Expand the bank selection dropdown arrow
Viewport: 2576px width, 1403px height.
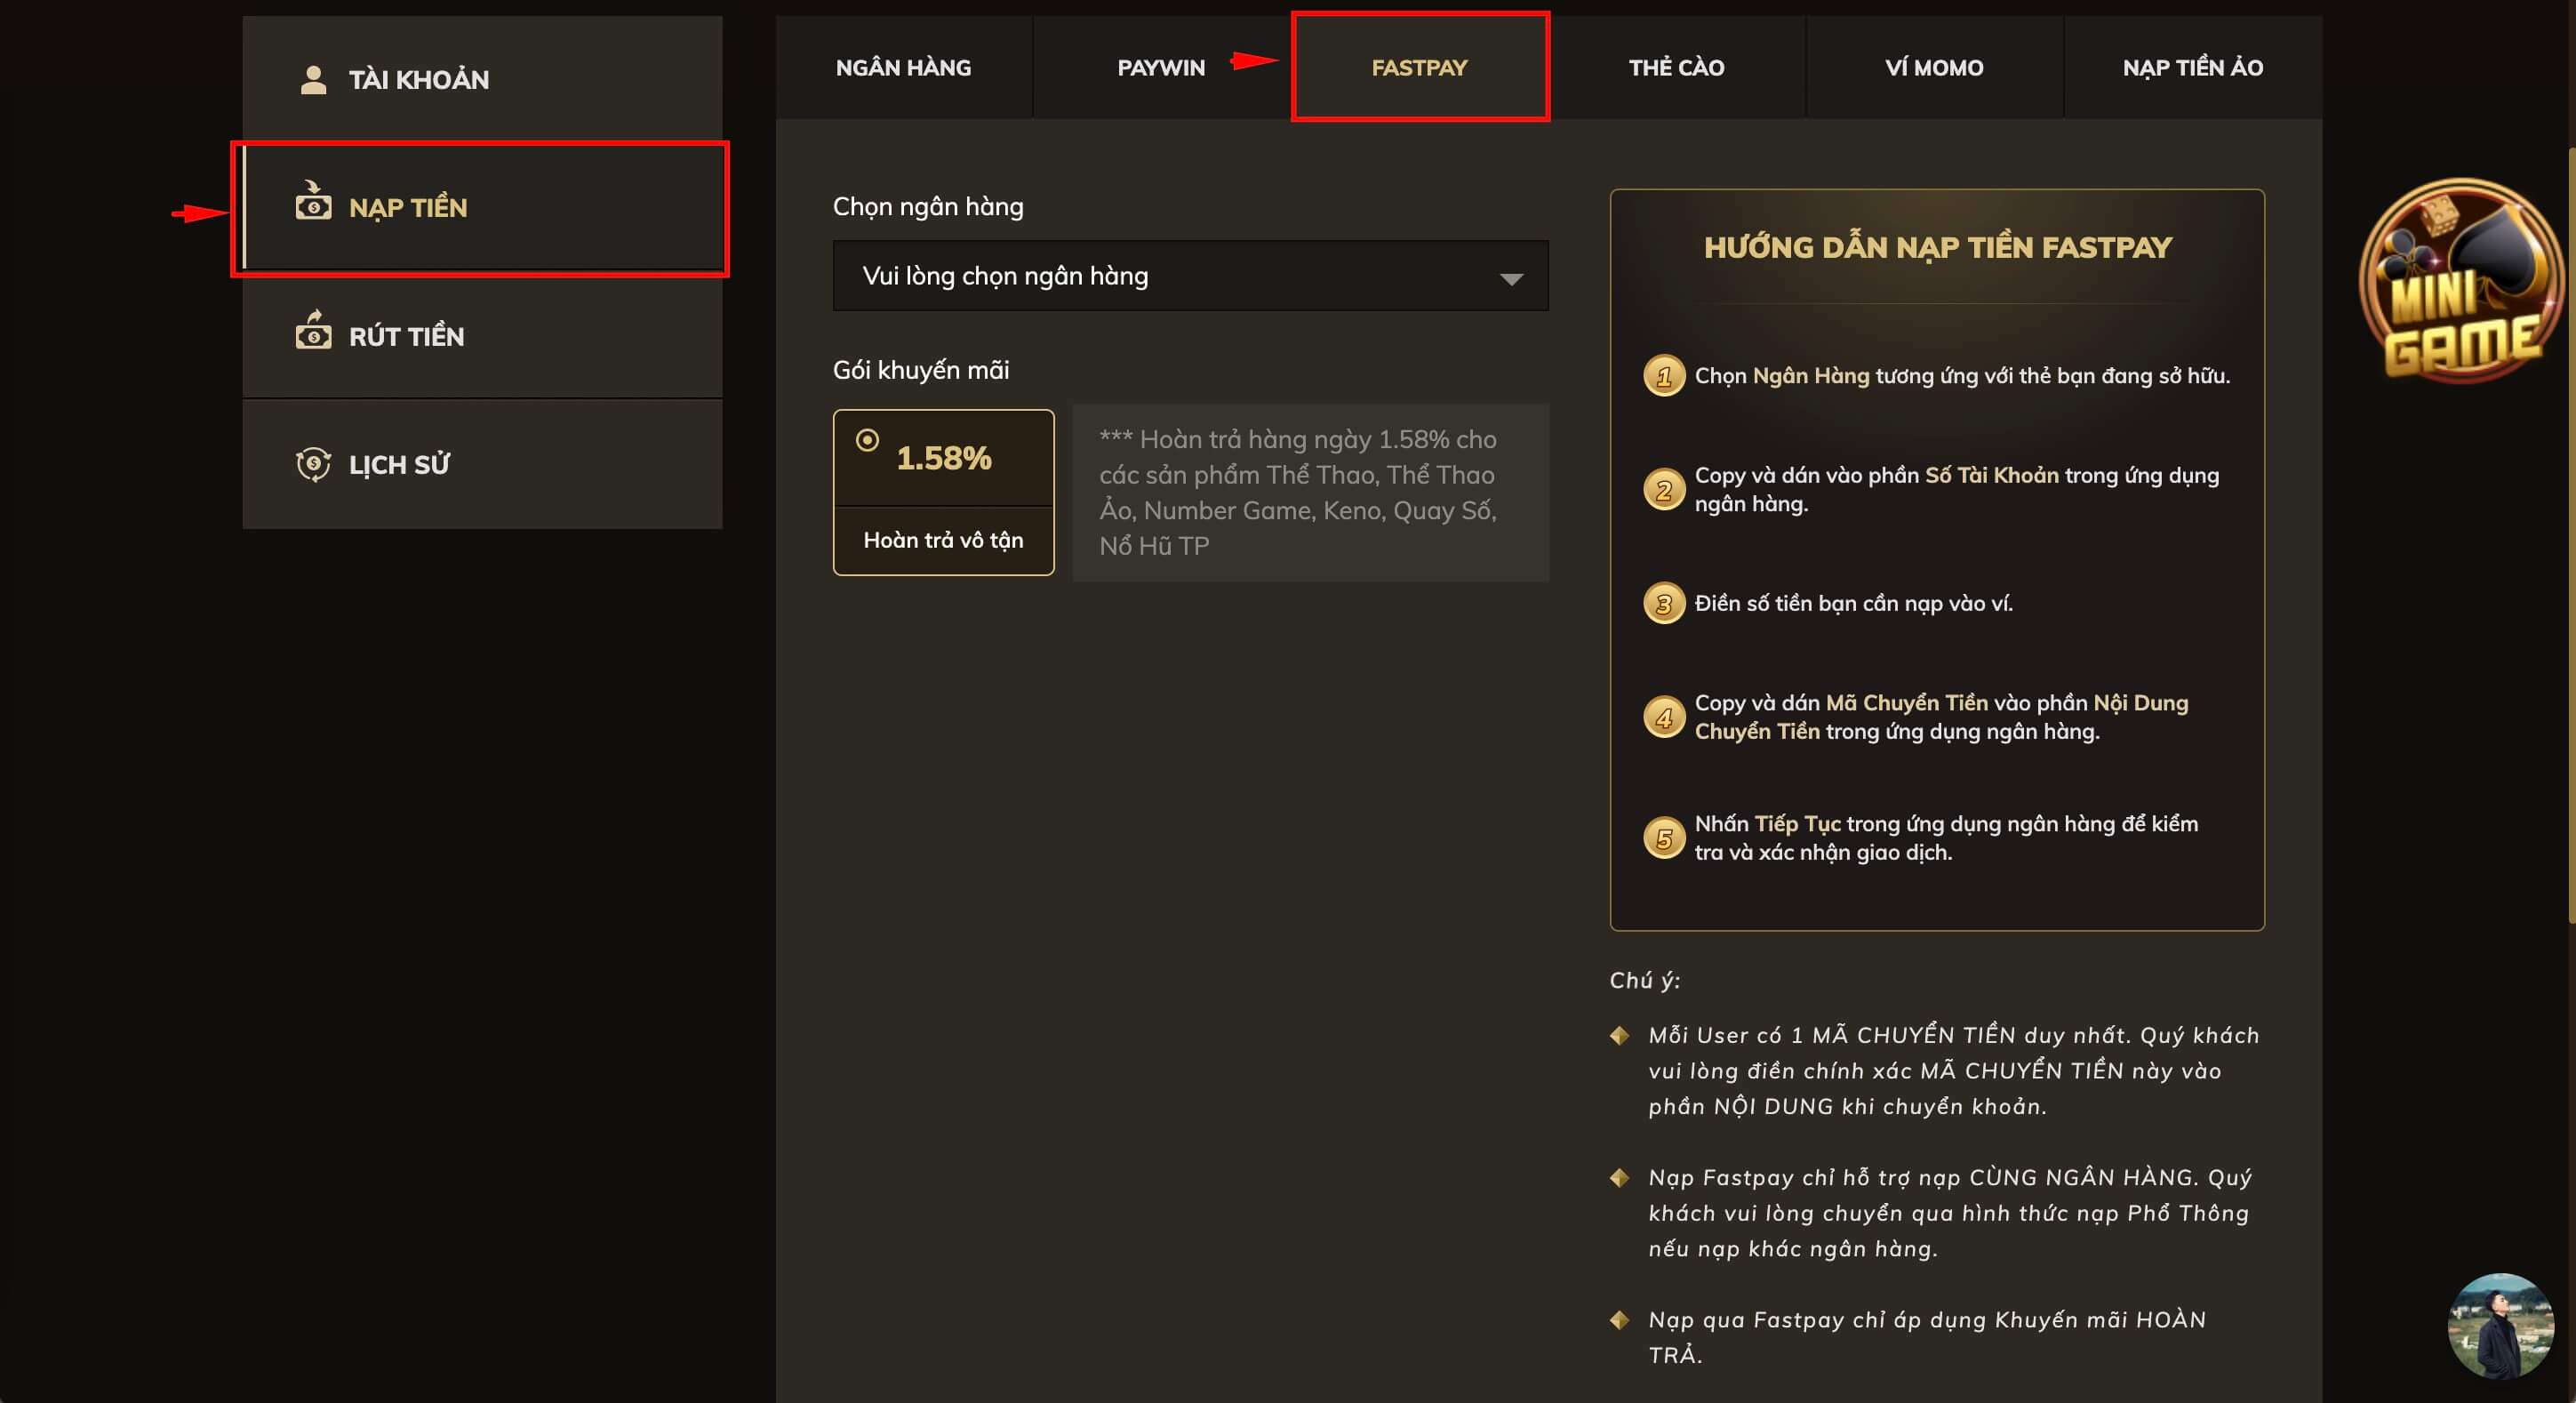(1511, 279)
